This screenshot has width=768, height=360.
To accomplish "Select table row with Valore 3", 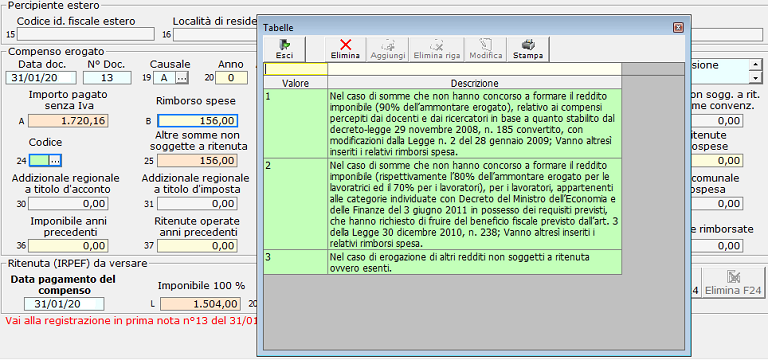I will coord(443,262).
